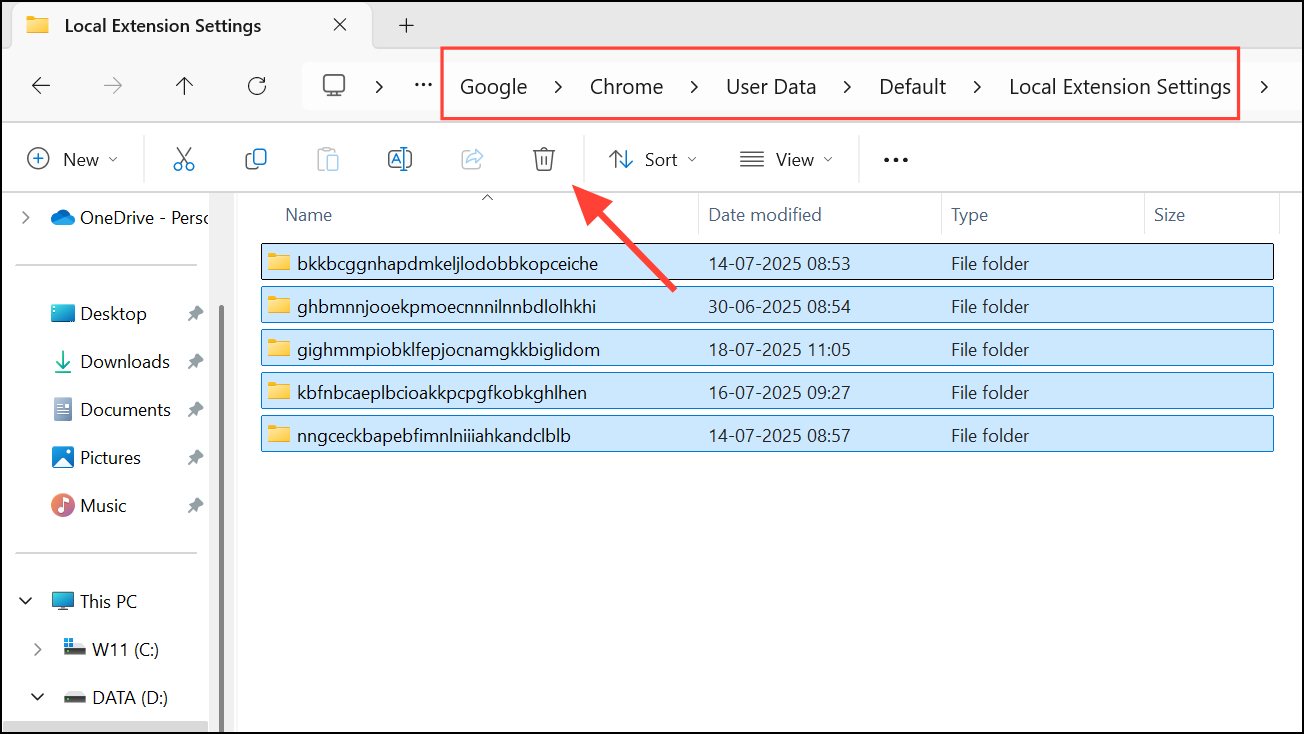Select the Downloads sidebar entry
The width and height of the screenshot is (1304, 734).
pyautogui.click(x=124, y=361)
